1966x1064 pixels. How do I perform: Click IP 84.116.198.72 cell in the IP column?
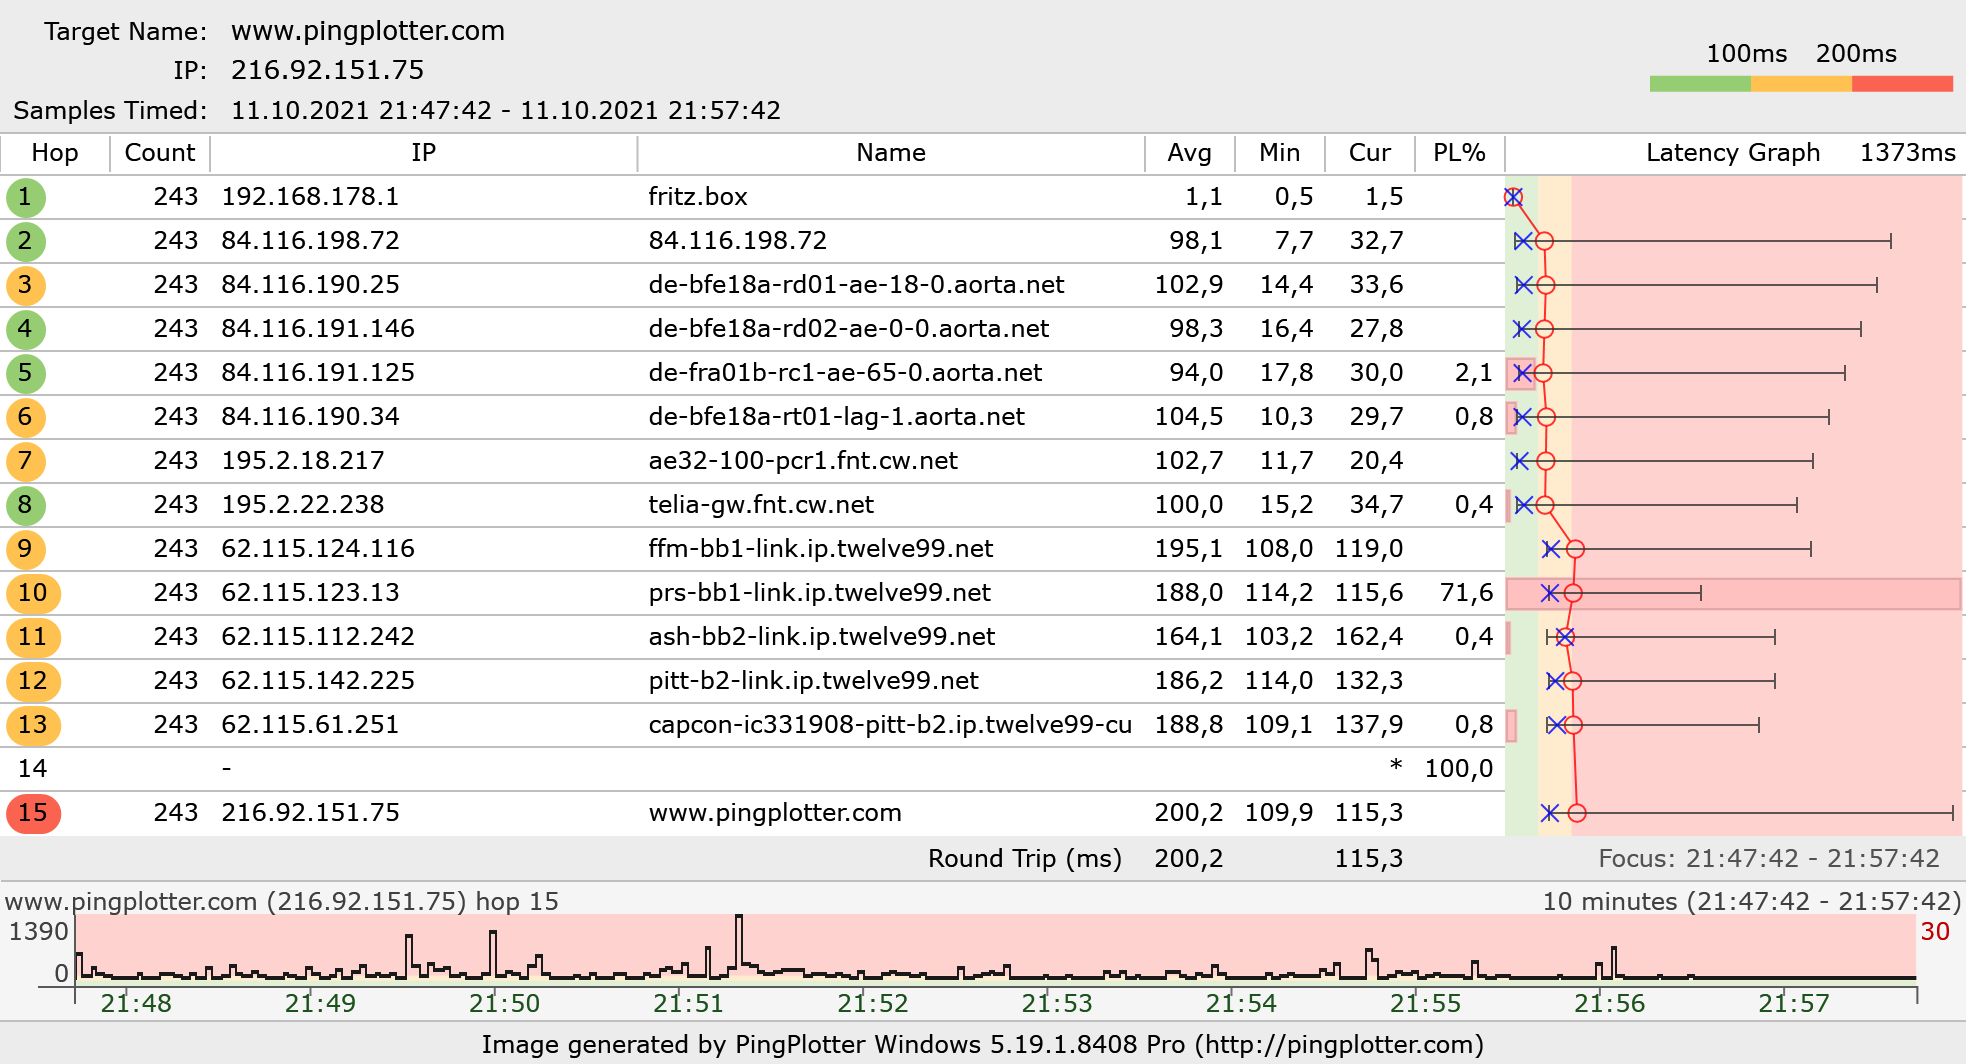pyautogui.click(x=310, y=241)
